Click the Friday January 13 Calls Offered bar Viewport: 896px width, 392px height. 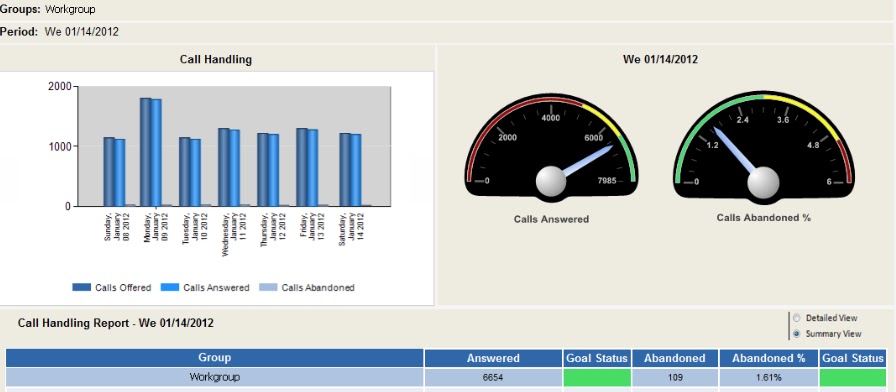301,167
